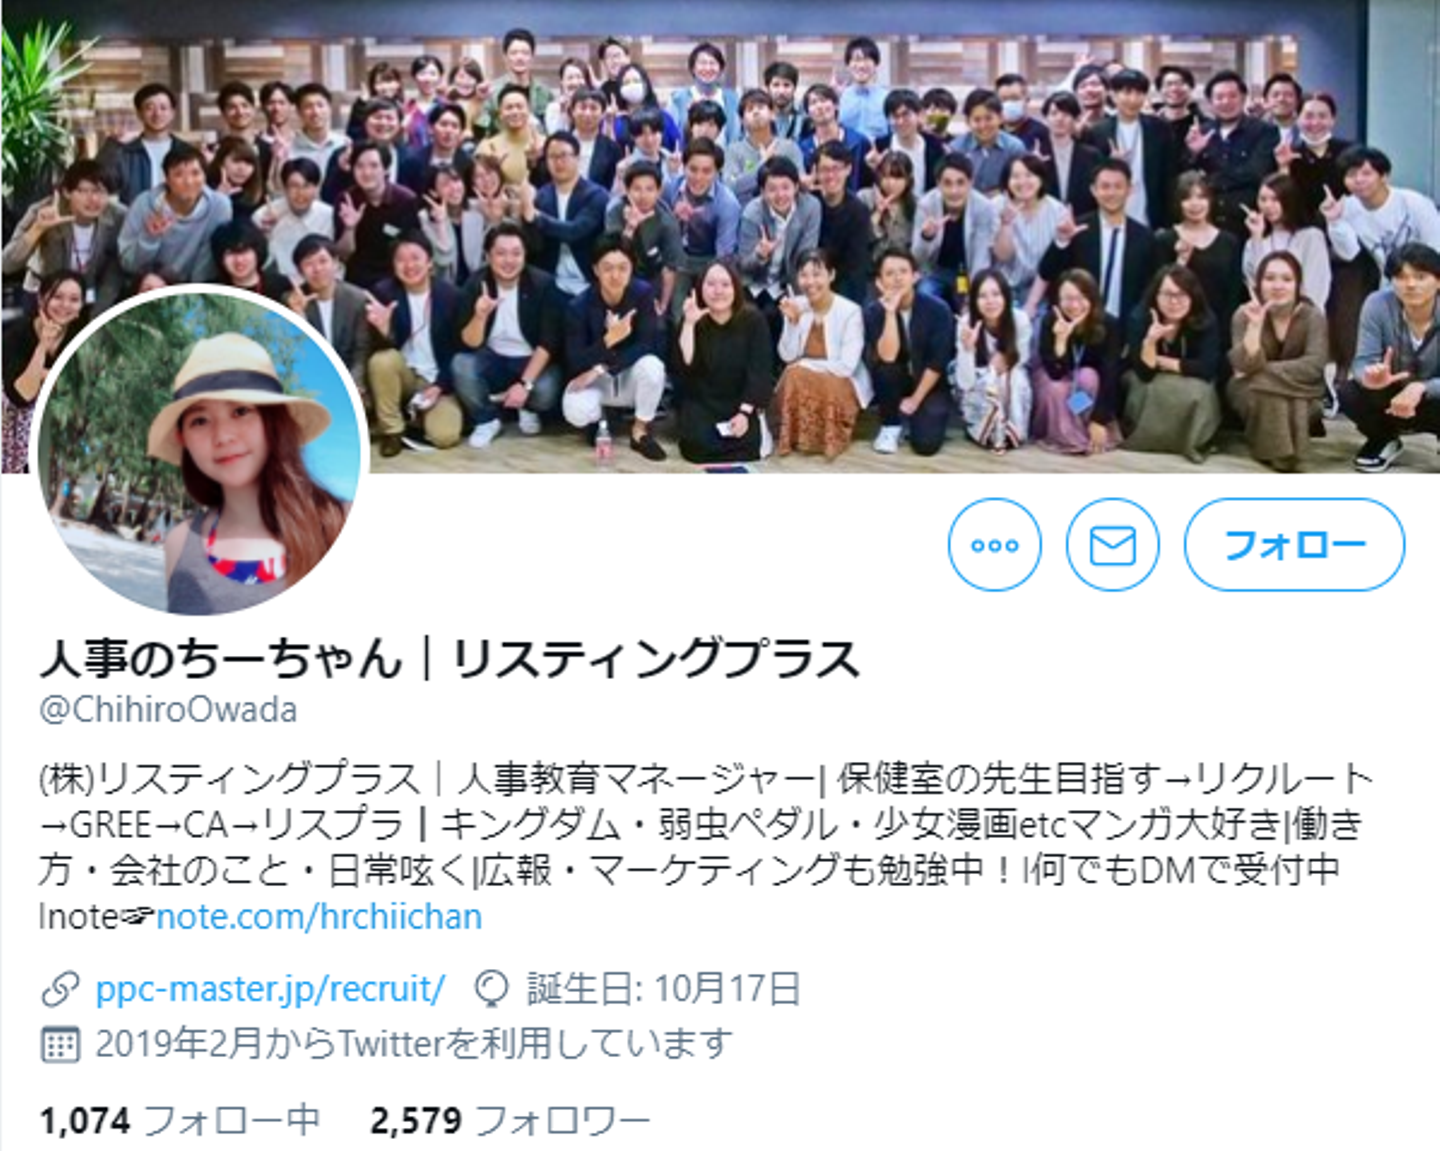Viewport: 1440px width, 1151px height.
Task: View the group photo header banner
Action: (720, 236)
